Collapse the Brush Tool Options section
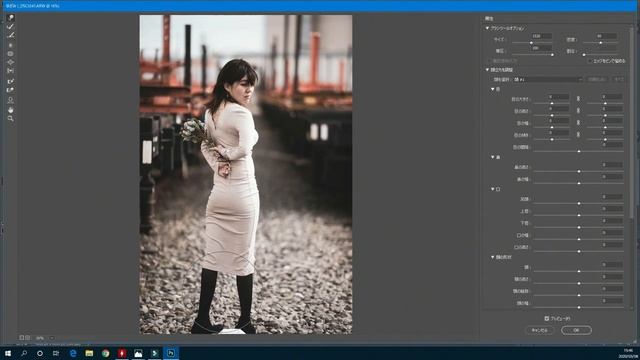The image size is (640, 360). (487, 28)
